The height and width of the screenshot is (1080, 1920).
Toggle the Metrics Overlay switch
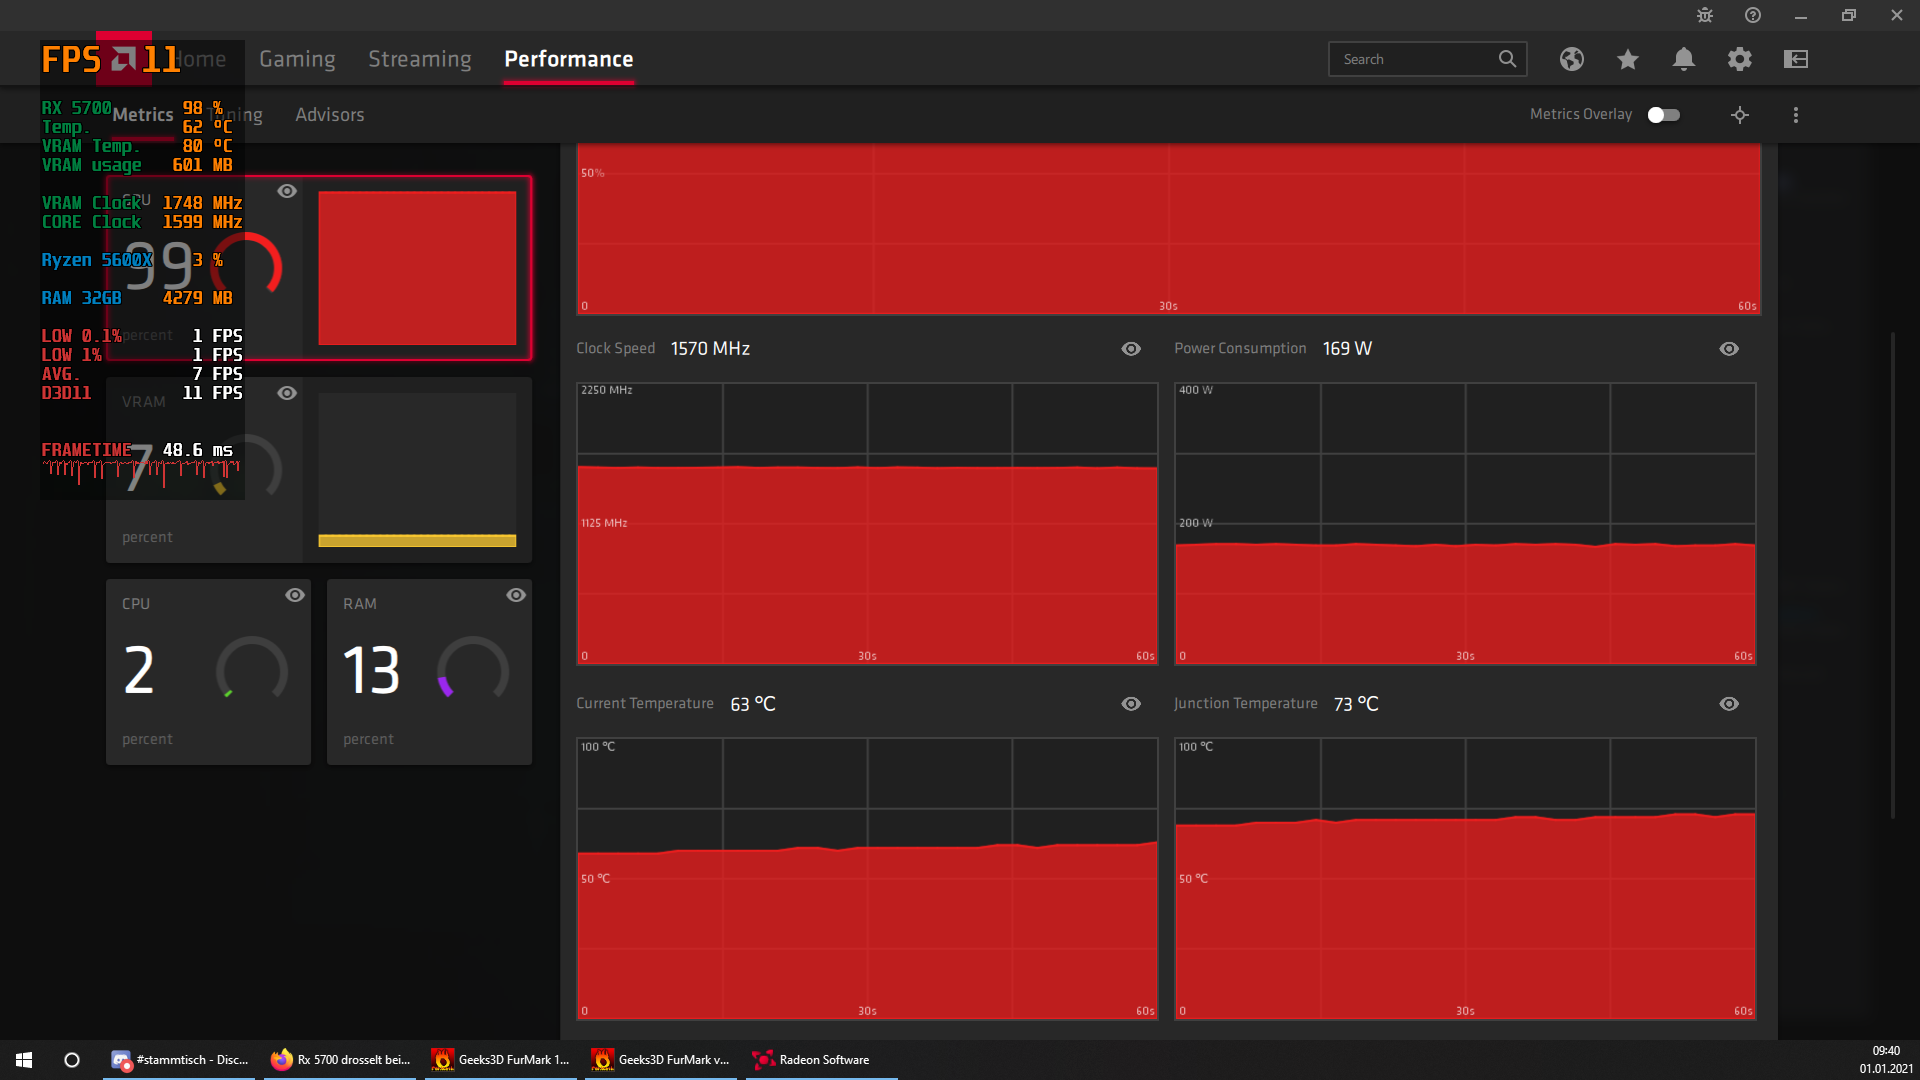point(1663,115)
